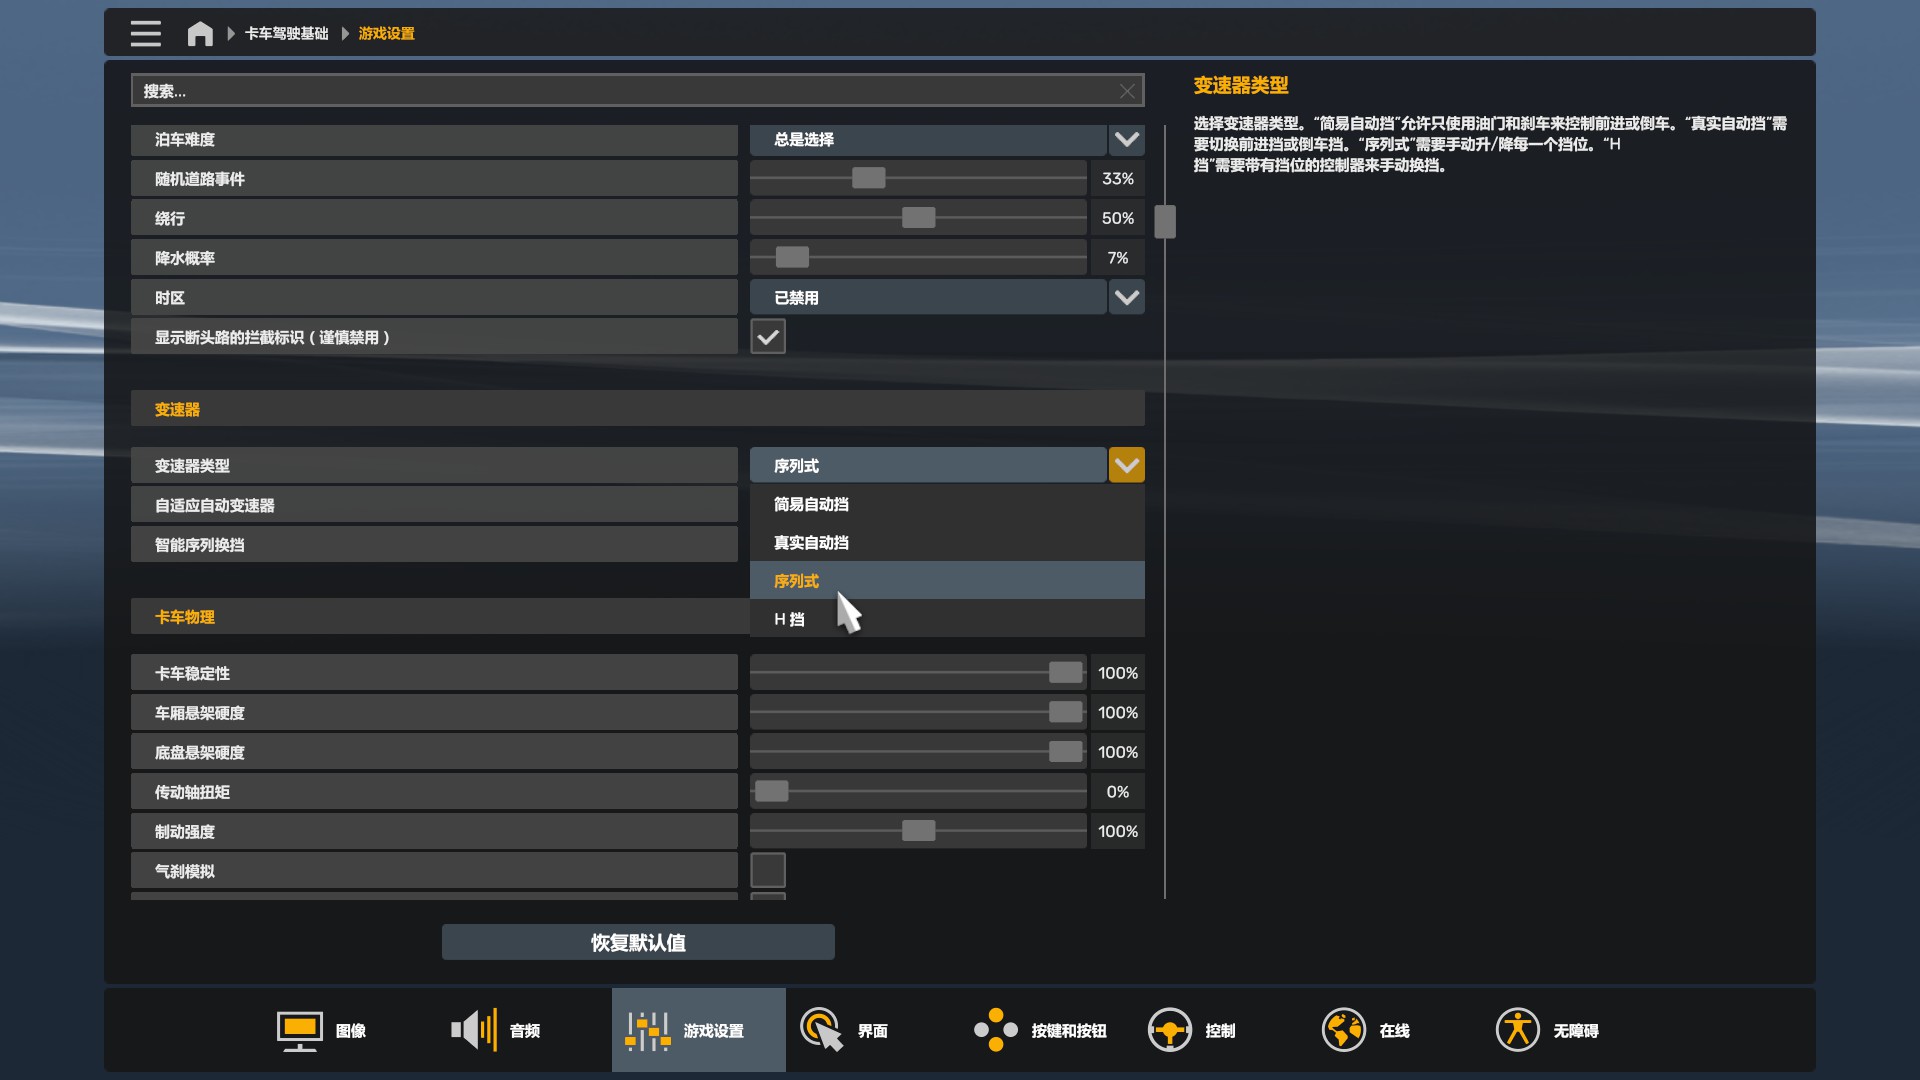This screenshot has height=1080, width=1920.
Task: Open the hamburger menu icon
Action: click(145, 33)
